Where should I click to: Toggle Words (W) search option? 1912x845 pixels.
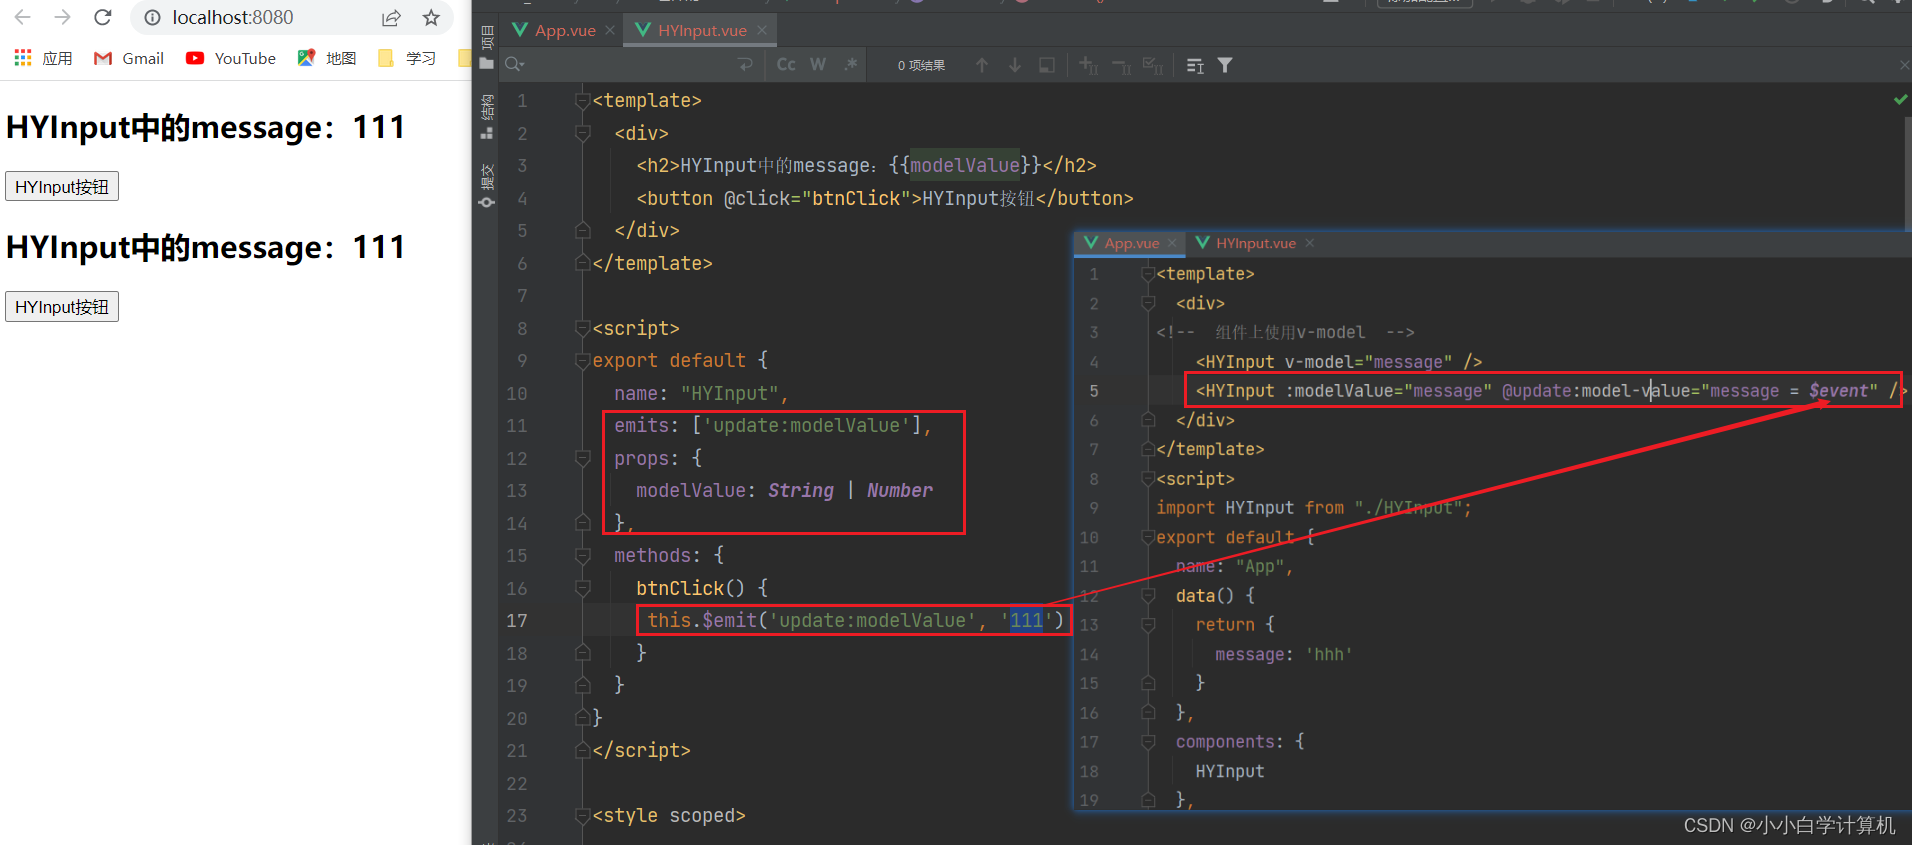(818, 65)
